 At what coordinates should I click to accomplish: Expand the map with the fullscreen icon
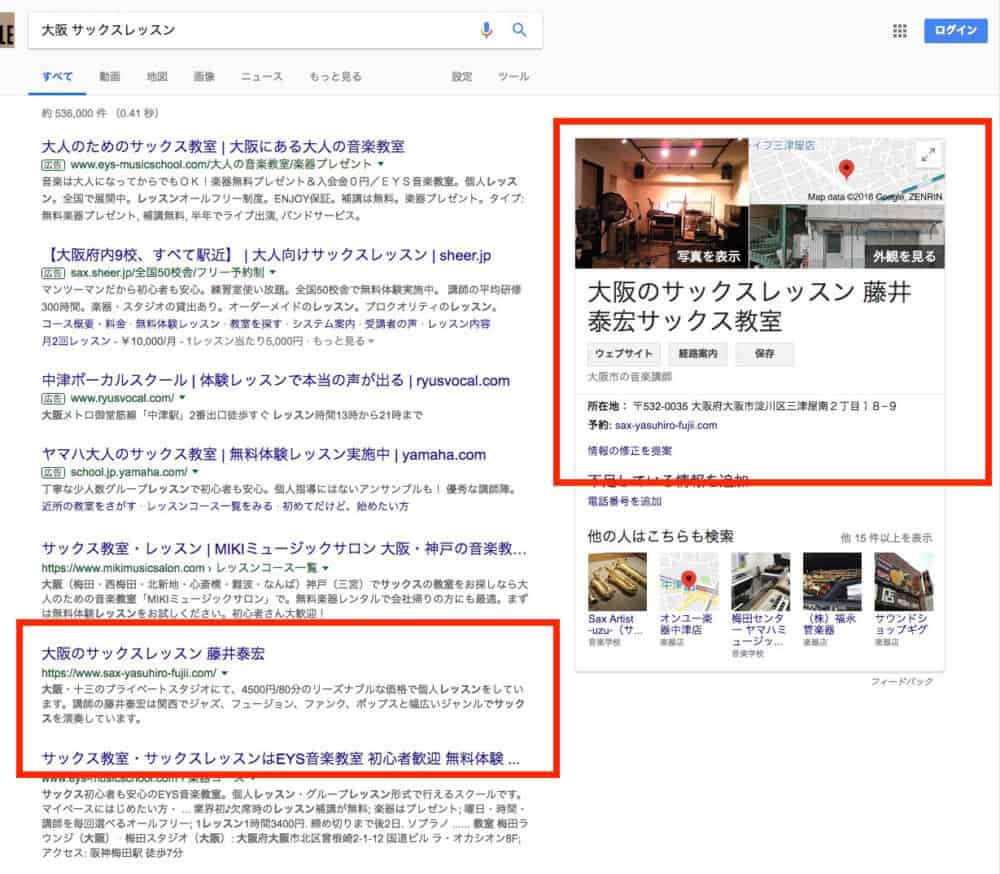(928, 154)
